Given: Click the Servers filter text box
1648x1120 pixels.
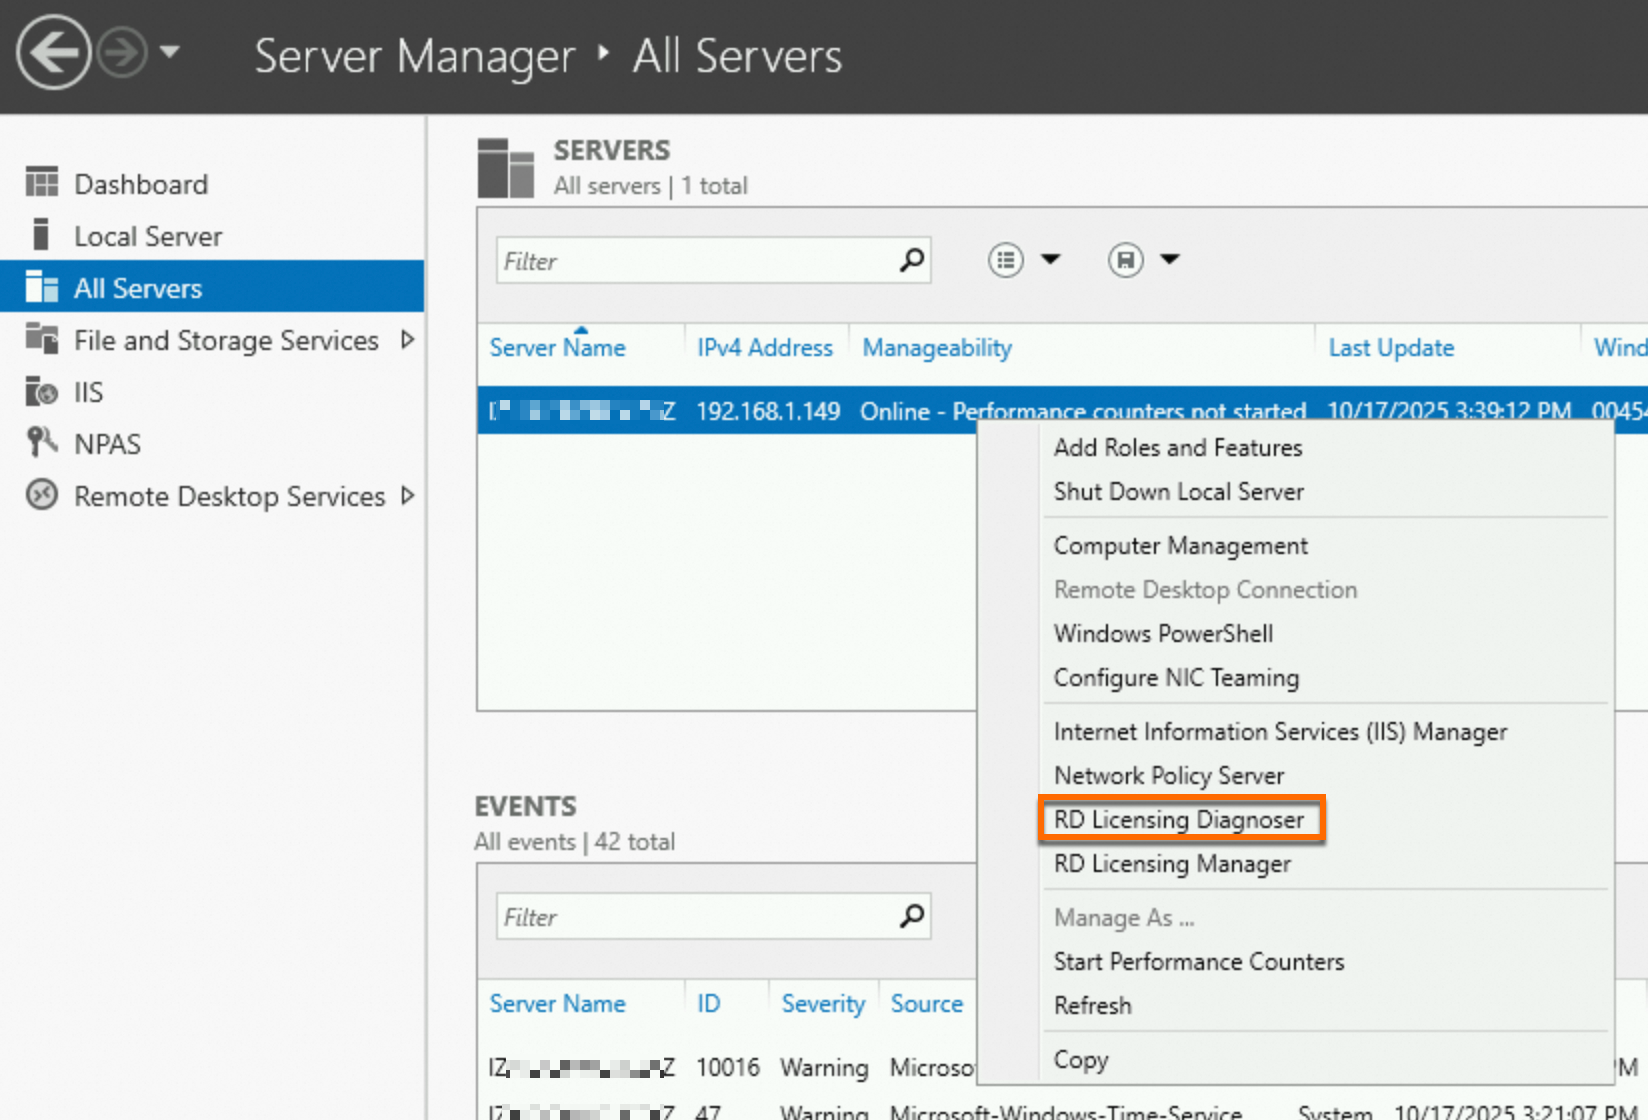Looking at the screenshot, I should click(713, 260).
